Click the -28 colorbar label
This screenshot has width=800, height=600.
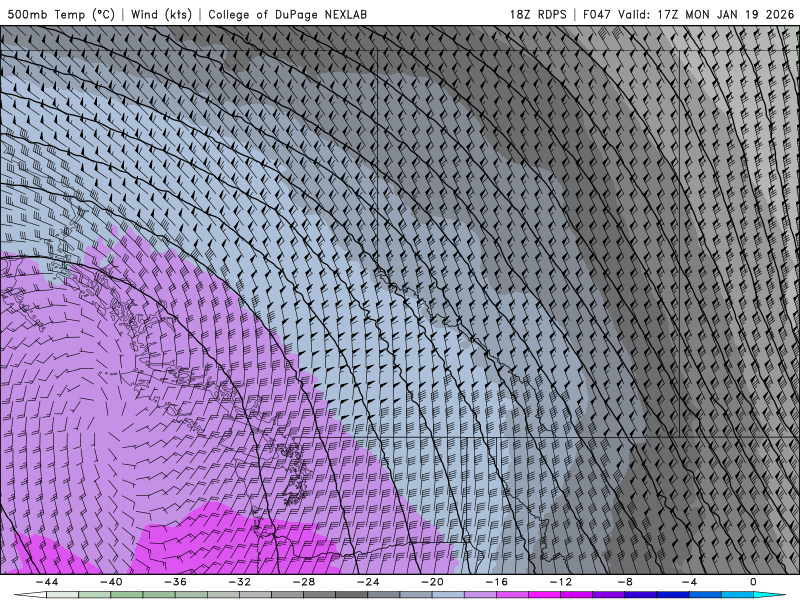304,582
